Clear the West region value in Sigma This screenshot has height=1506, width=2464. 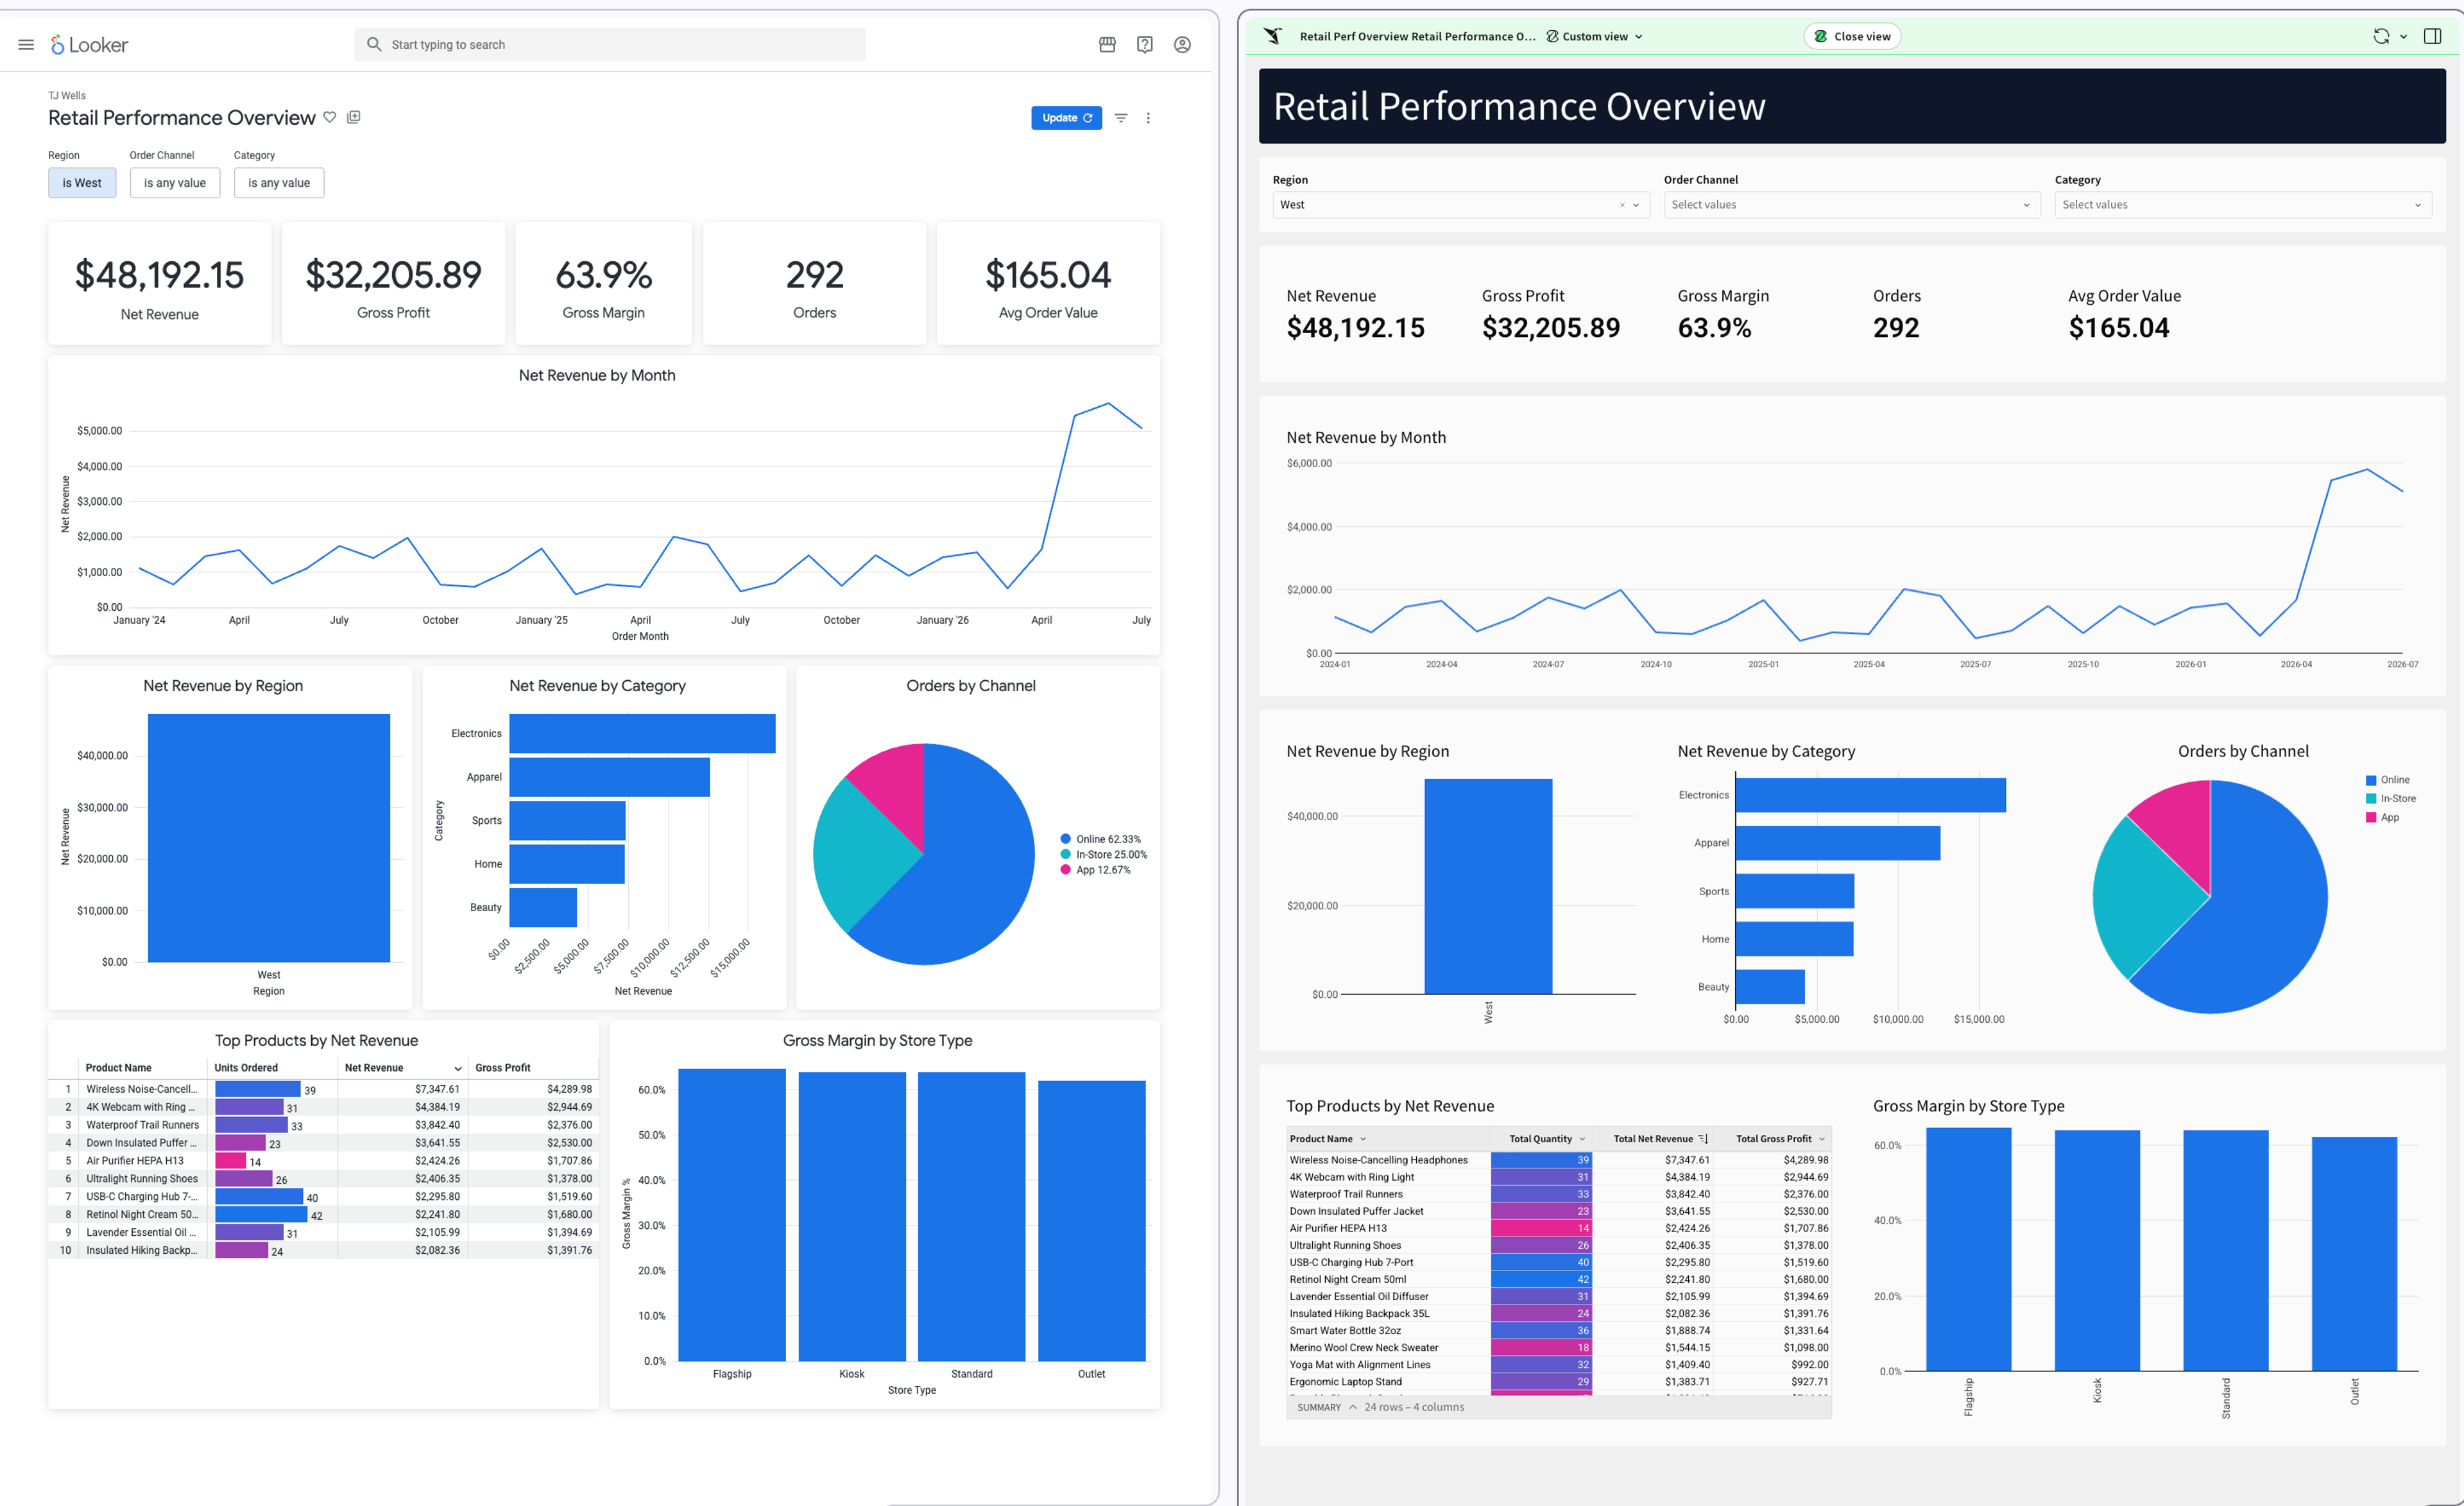pos(1622,205)
